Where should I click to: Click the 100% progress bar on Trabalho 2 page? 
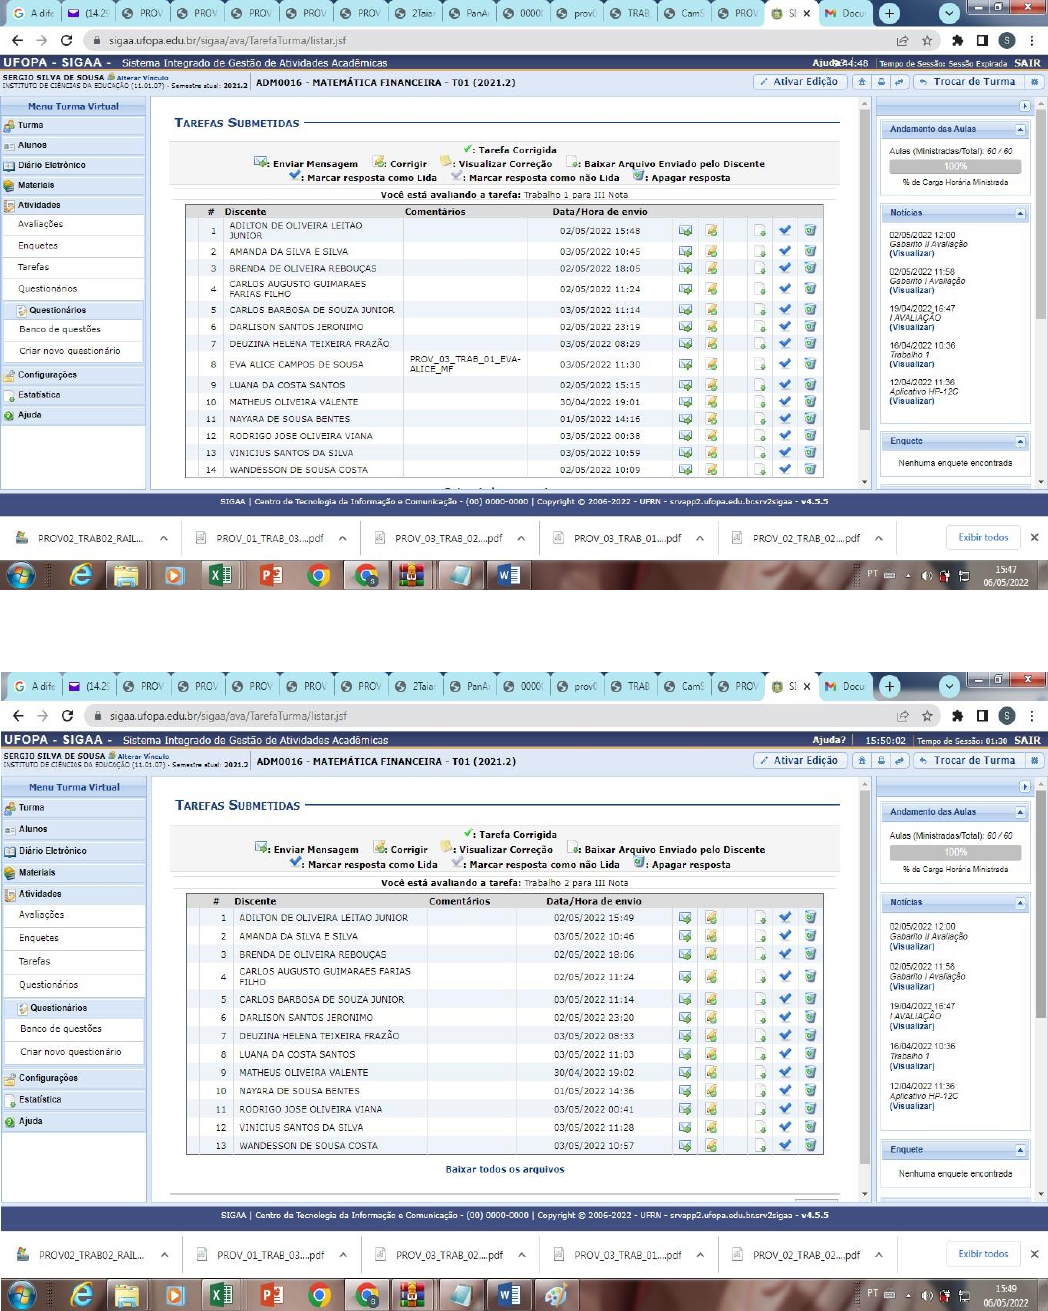(955, 852)
